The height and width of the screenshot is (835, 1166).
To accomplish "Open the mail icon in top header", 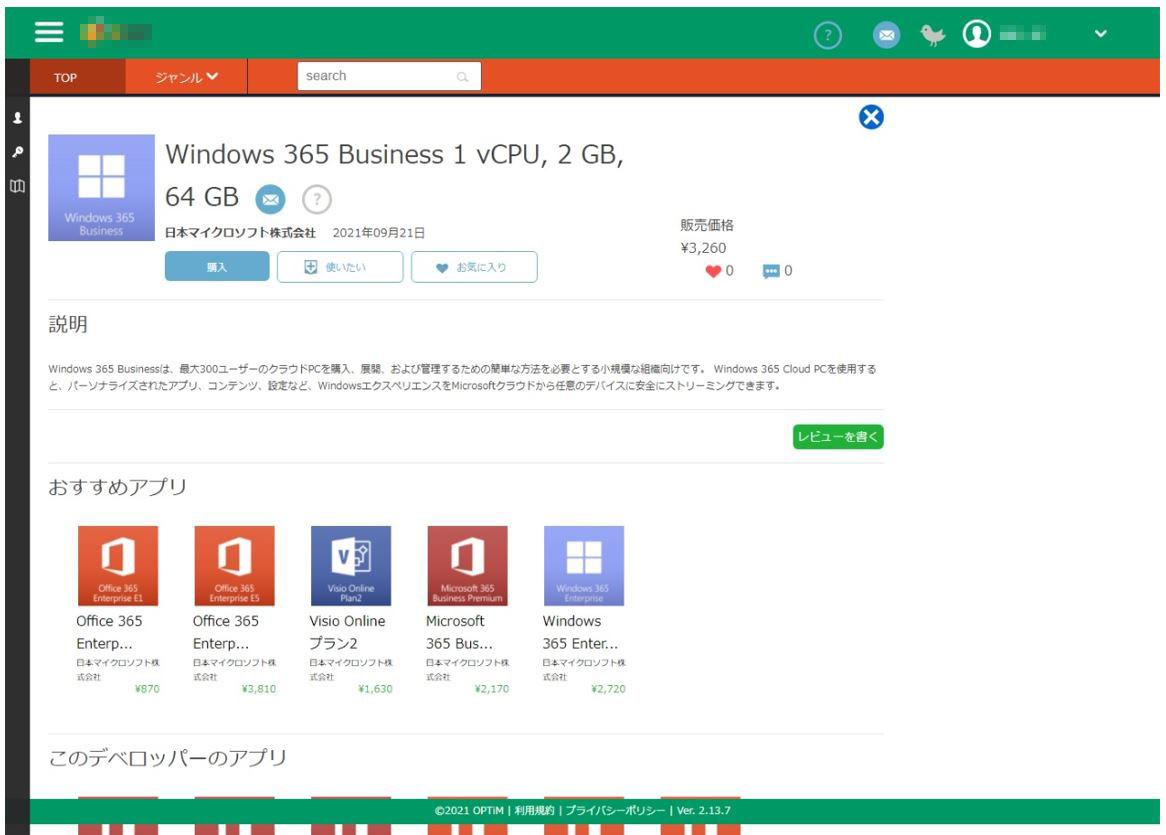I will [886, 35].
